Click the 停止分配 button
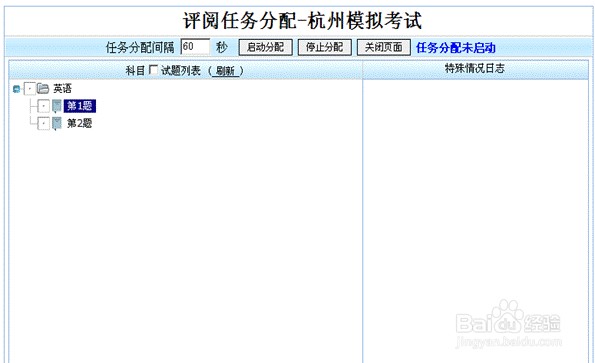The image size is (595, 363). [324, 47]
